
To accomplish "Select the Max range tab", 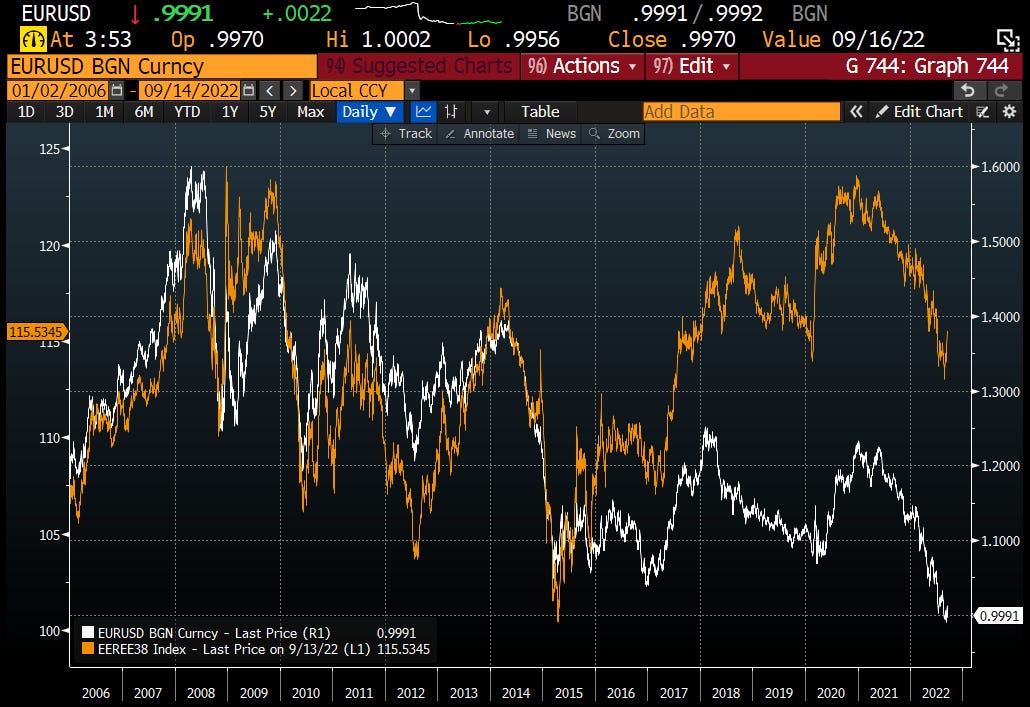I will pyautogui.click(x=311, y=112).
